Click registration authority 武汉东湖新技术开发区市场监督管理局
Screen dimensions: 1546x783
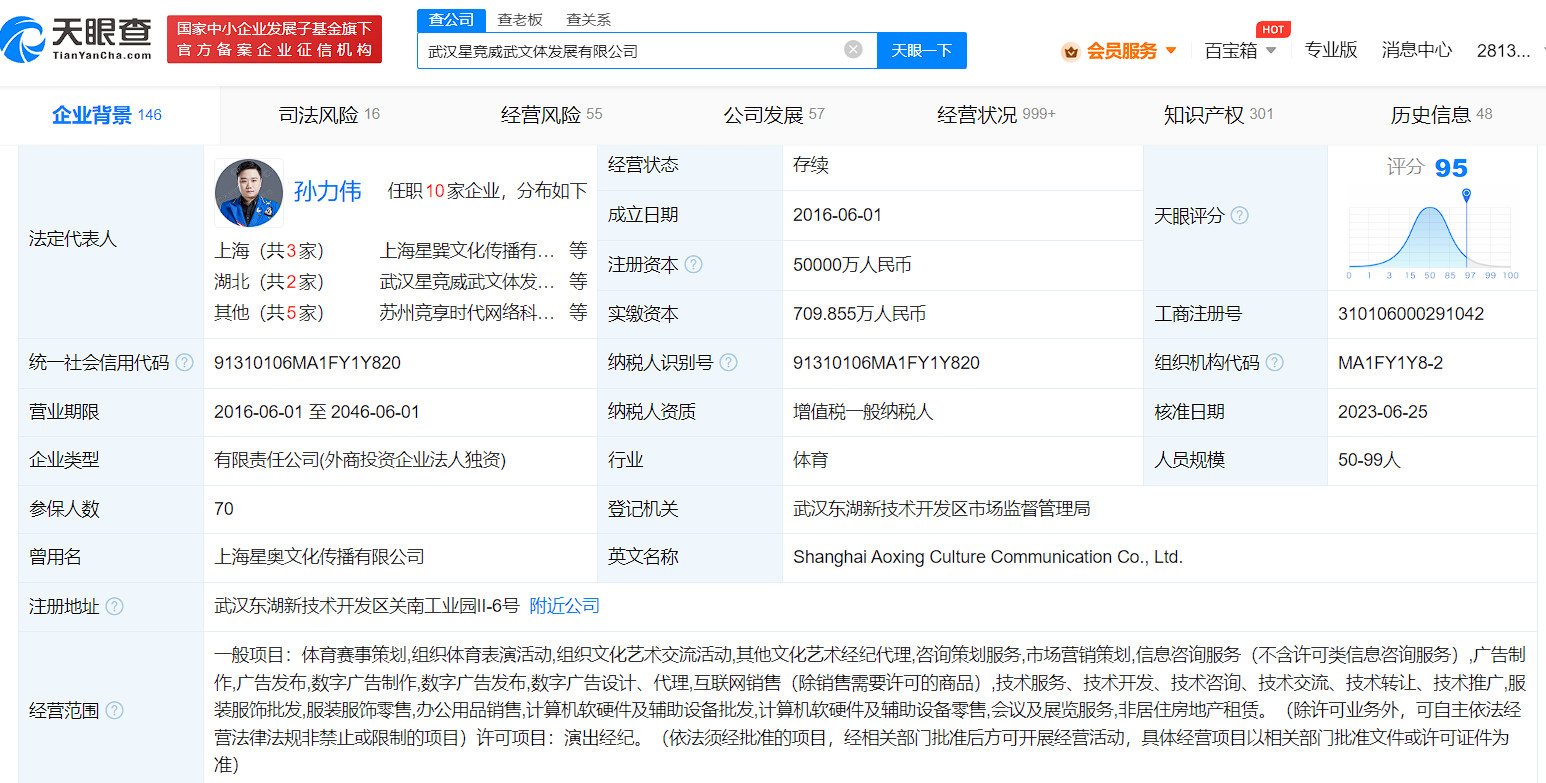pos(941,509)
